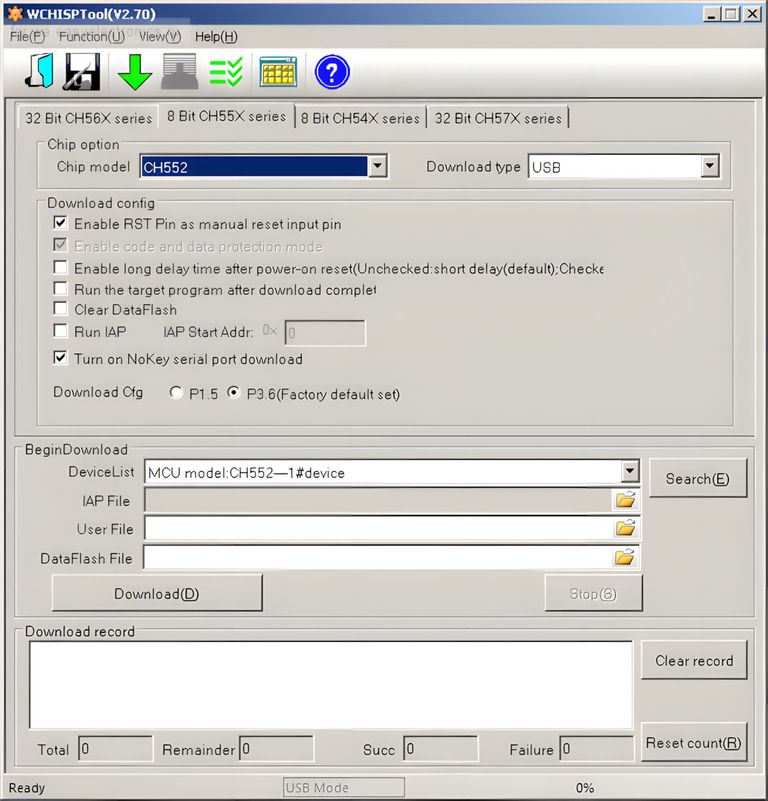
Task: Click the Download record text area
Action: pos(331,685)
